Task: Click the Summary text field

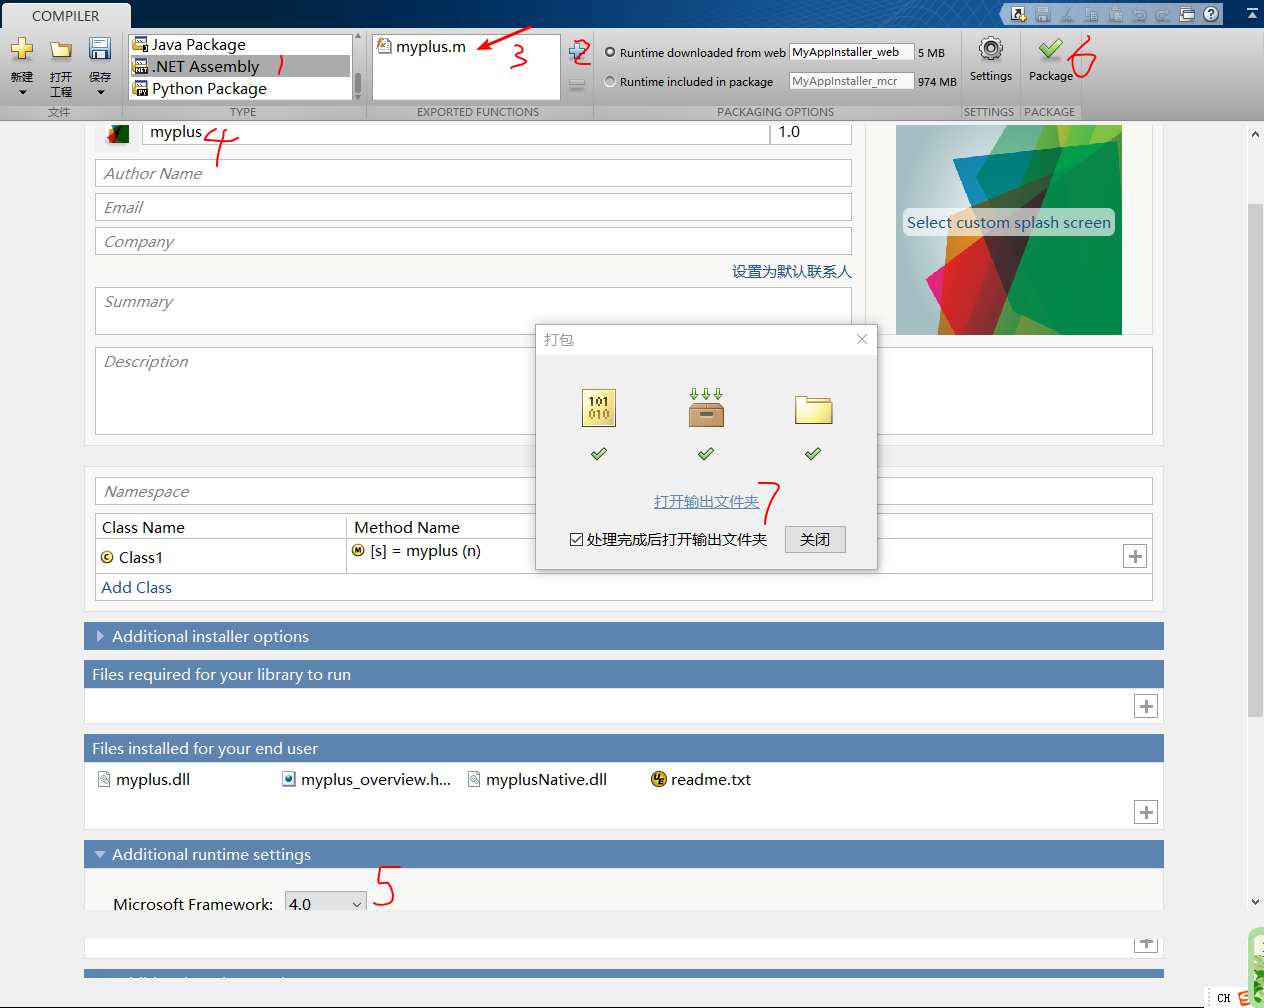Action: [473, 311]
